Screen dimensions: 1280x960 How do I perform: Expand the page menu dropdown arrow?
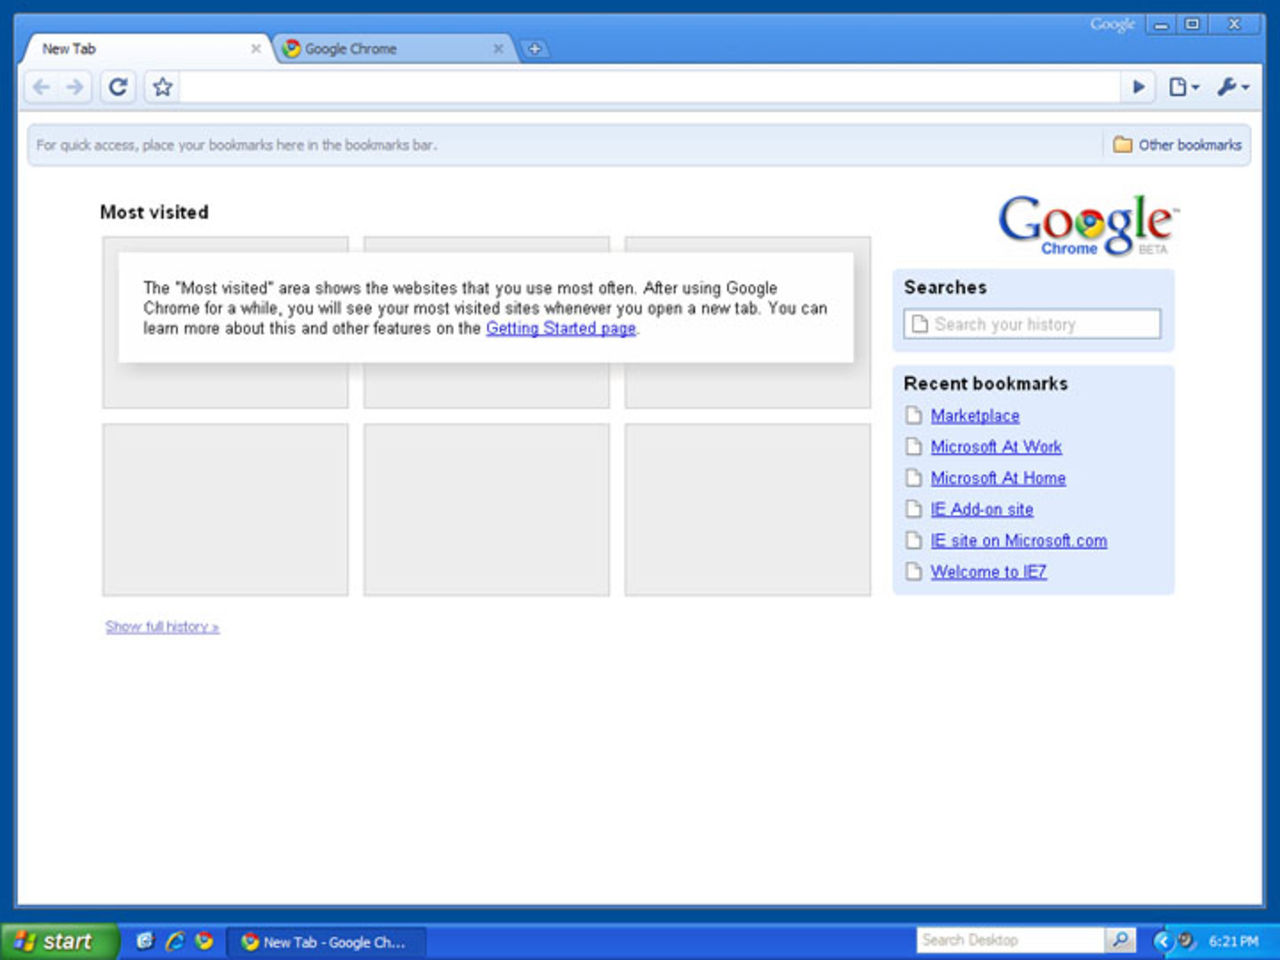pyautogui.click(x=1194, y=87)
